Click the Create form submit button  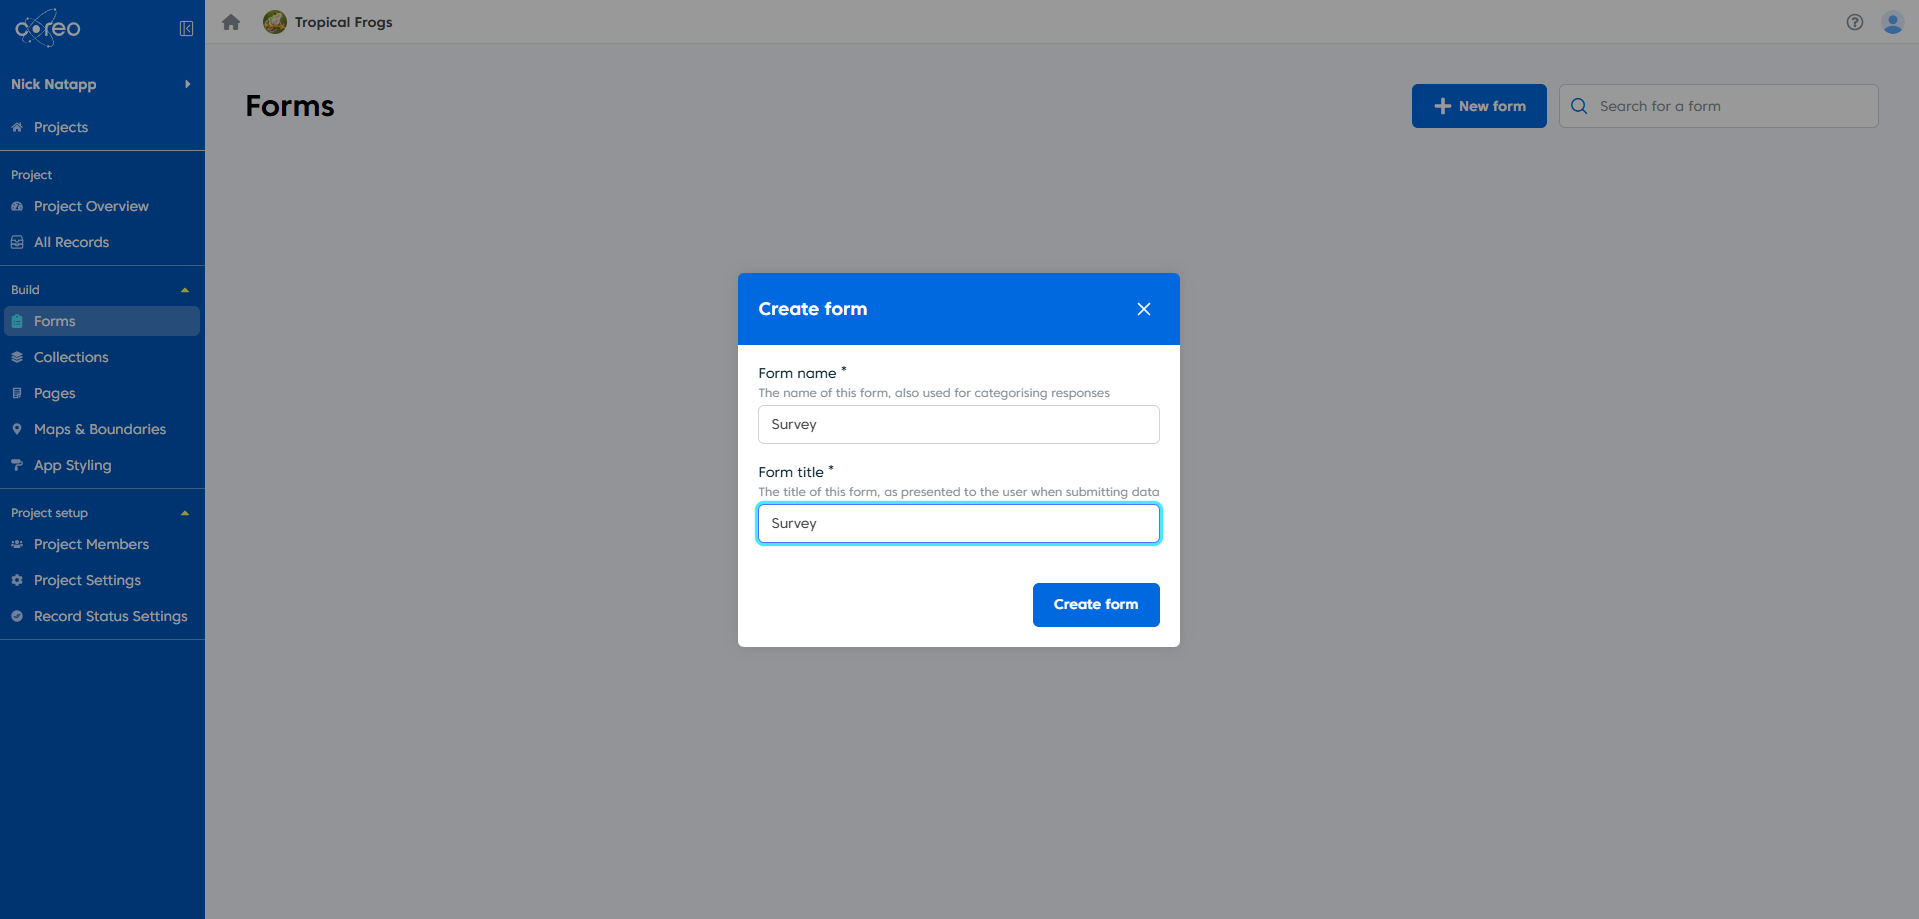pyautogui.click(x=1096, y=605)
